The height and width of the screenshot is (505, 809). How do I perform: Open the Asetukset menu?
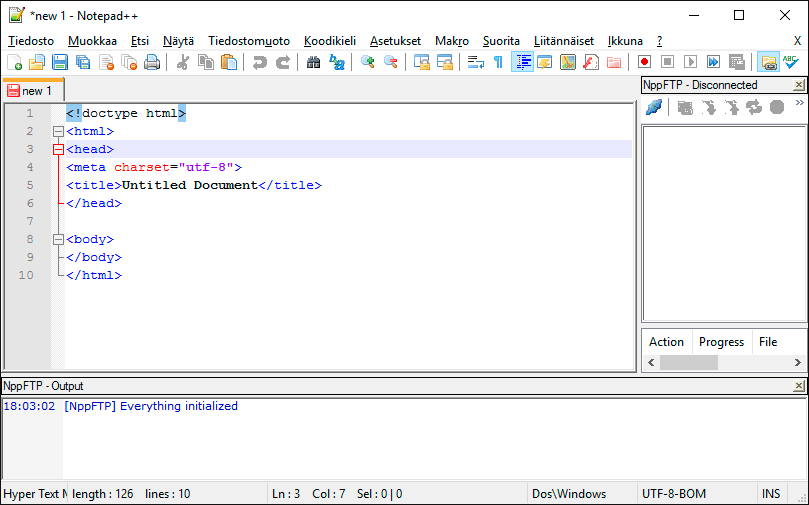pyautogui.click(x=395, y=41)
